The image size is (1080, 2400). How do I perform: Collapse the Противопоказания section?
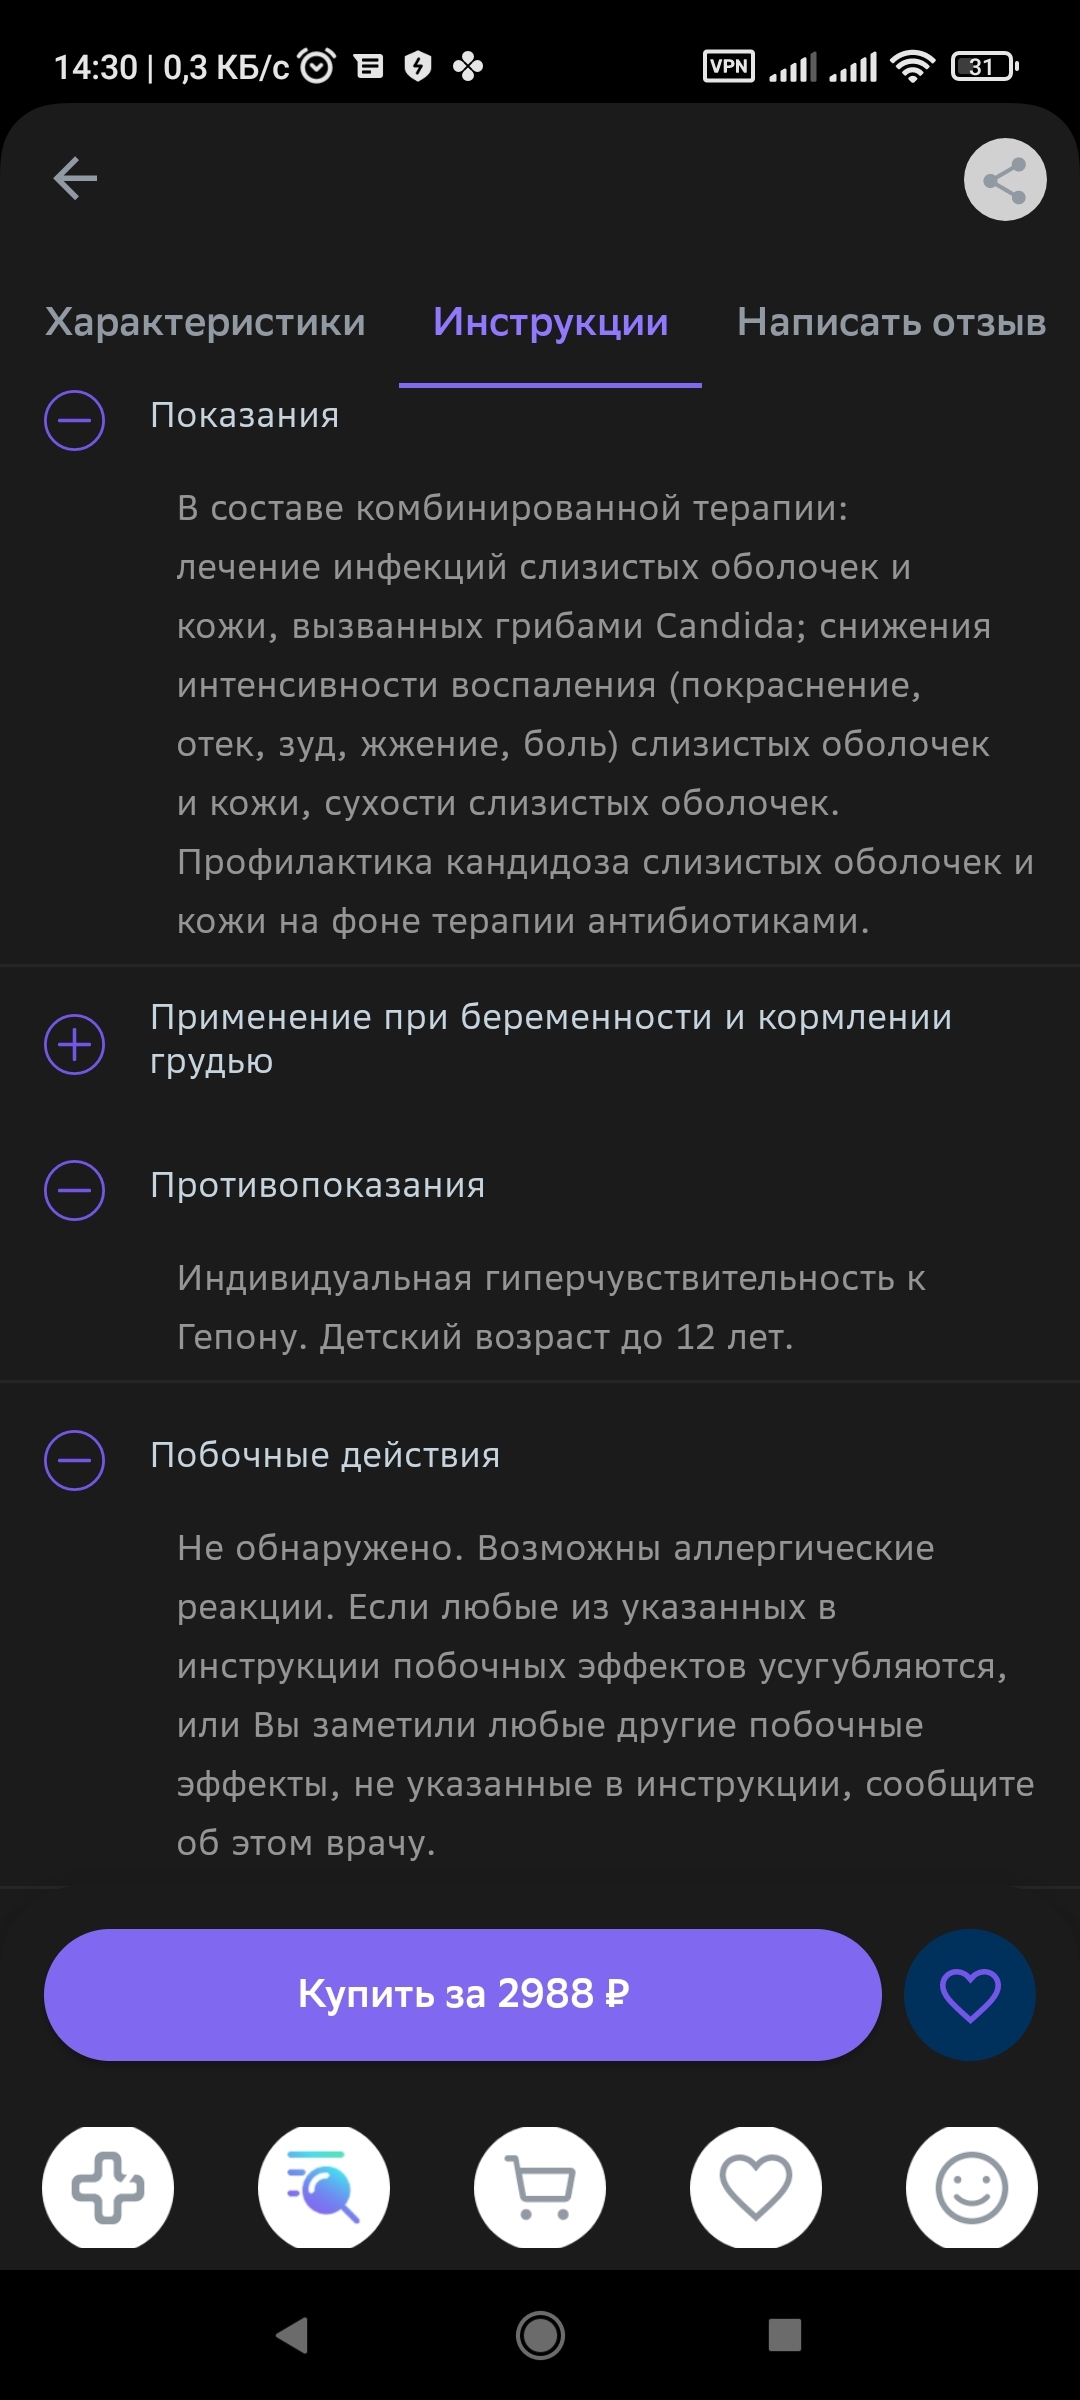tap(75, 1190)
